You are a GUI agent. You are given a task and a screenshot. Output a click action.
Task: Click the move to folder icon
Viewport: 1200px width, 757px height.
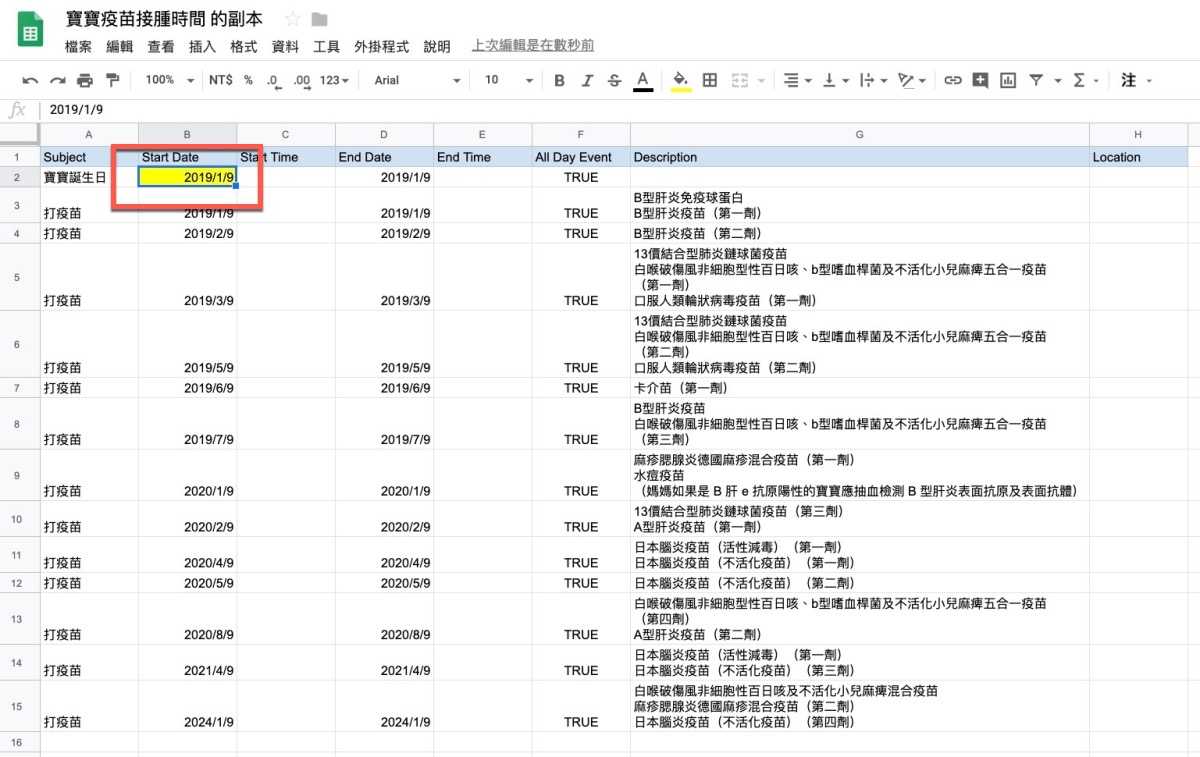[319, 19]
